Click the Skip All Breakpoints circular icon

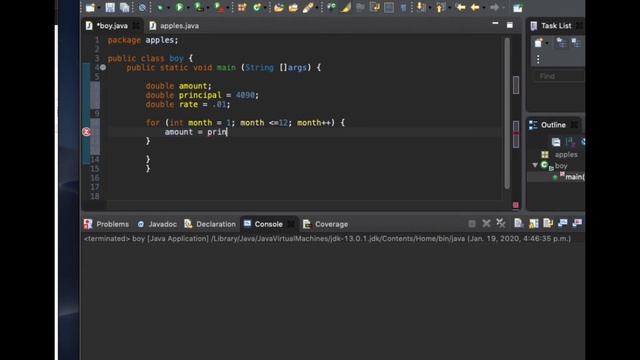(142, 8)
